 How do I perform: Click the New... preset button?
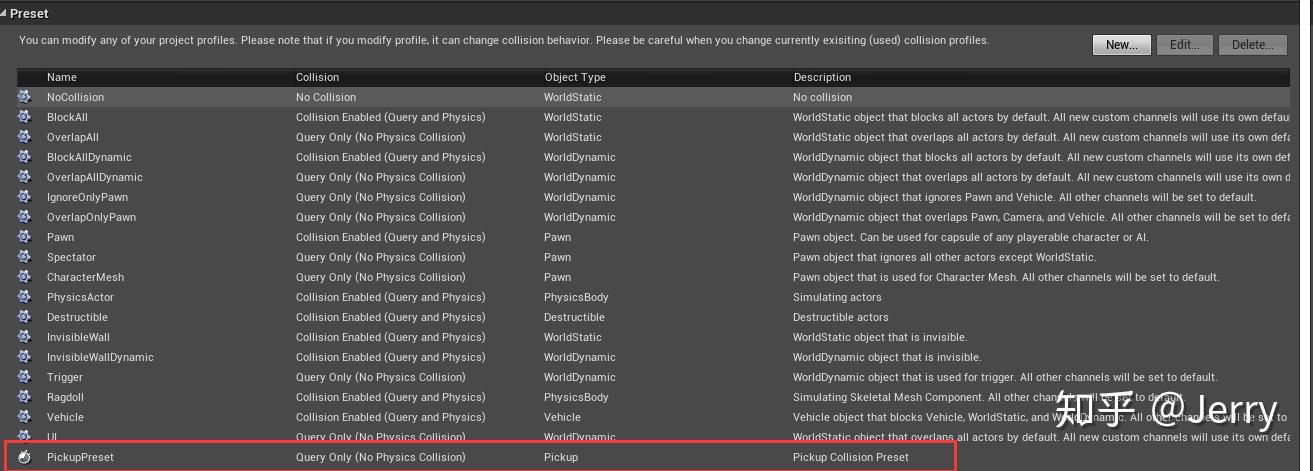1121,45
